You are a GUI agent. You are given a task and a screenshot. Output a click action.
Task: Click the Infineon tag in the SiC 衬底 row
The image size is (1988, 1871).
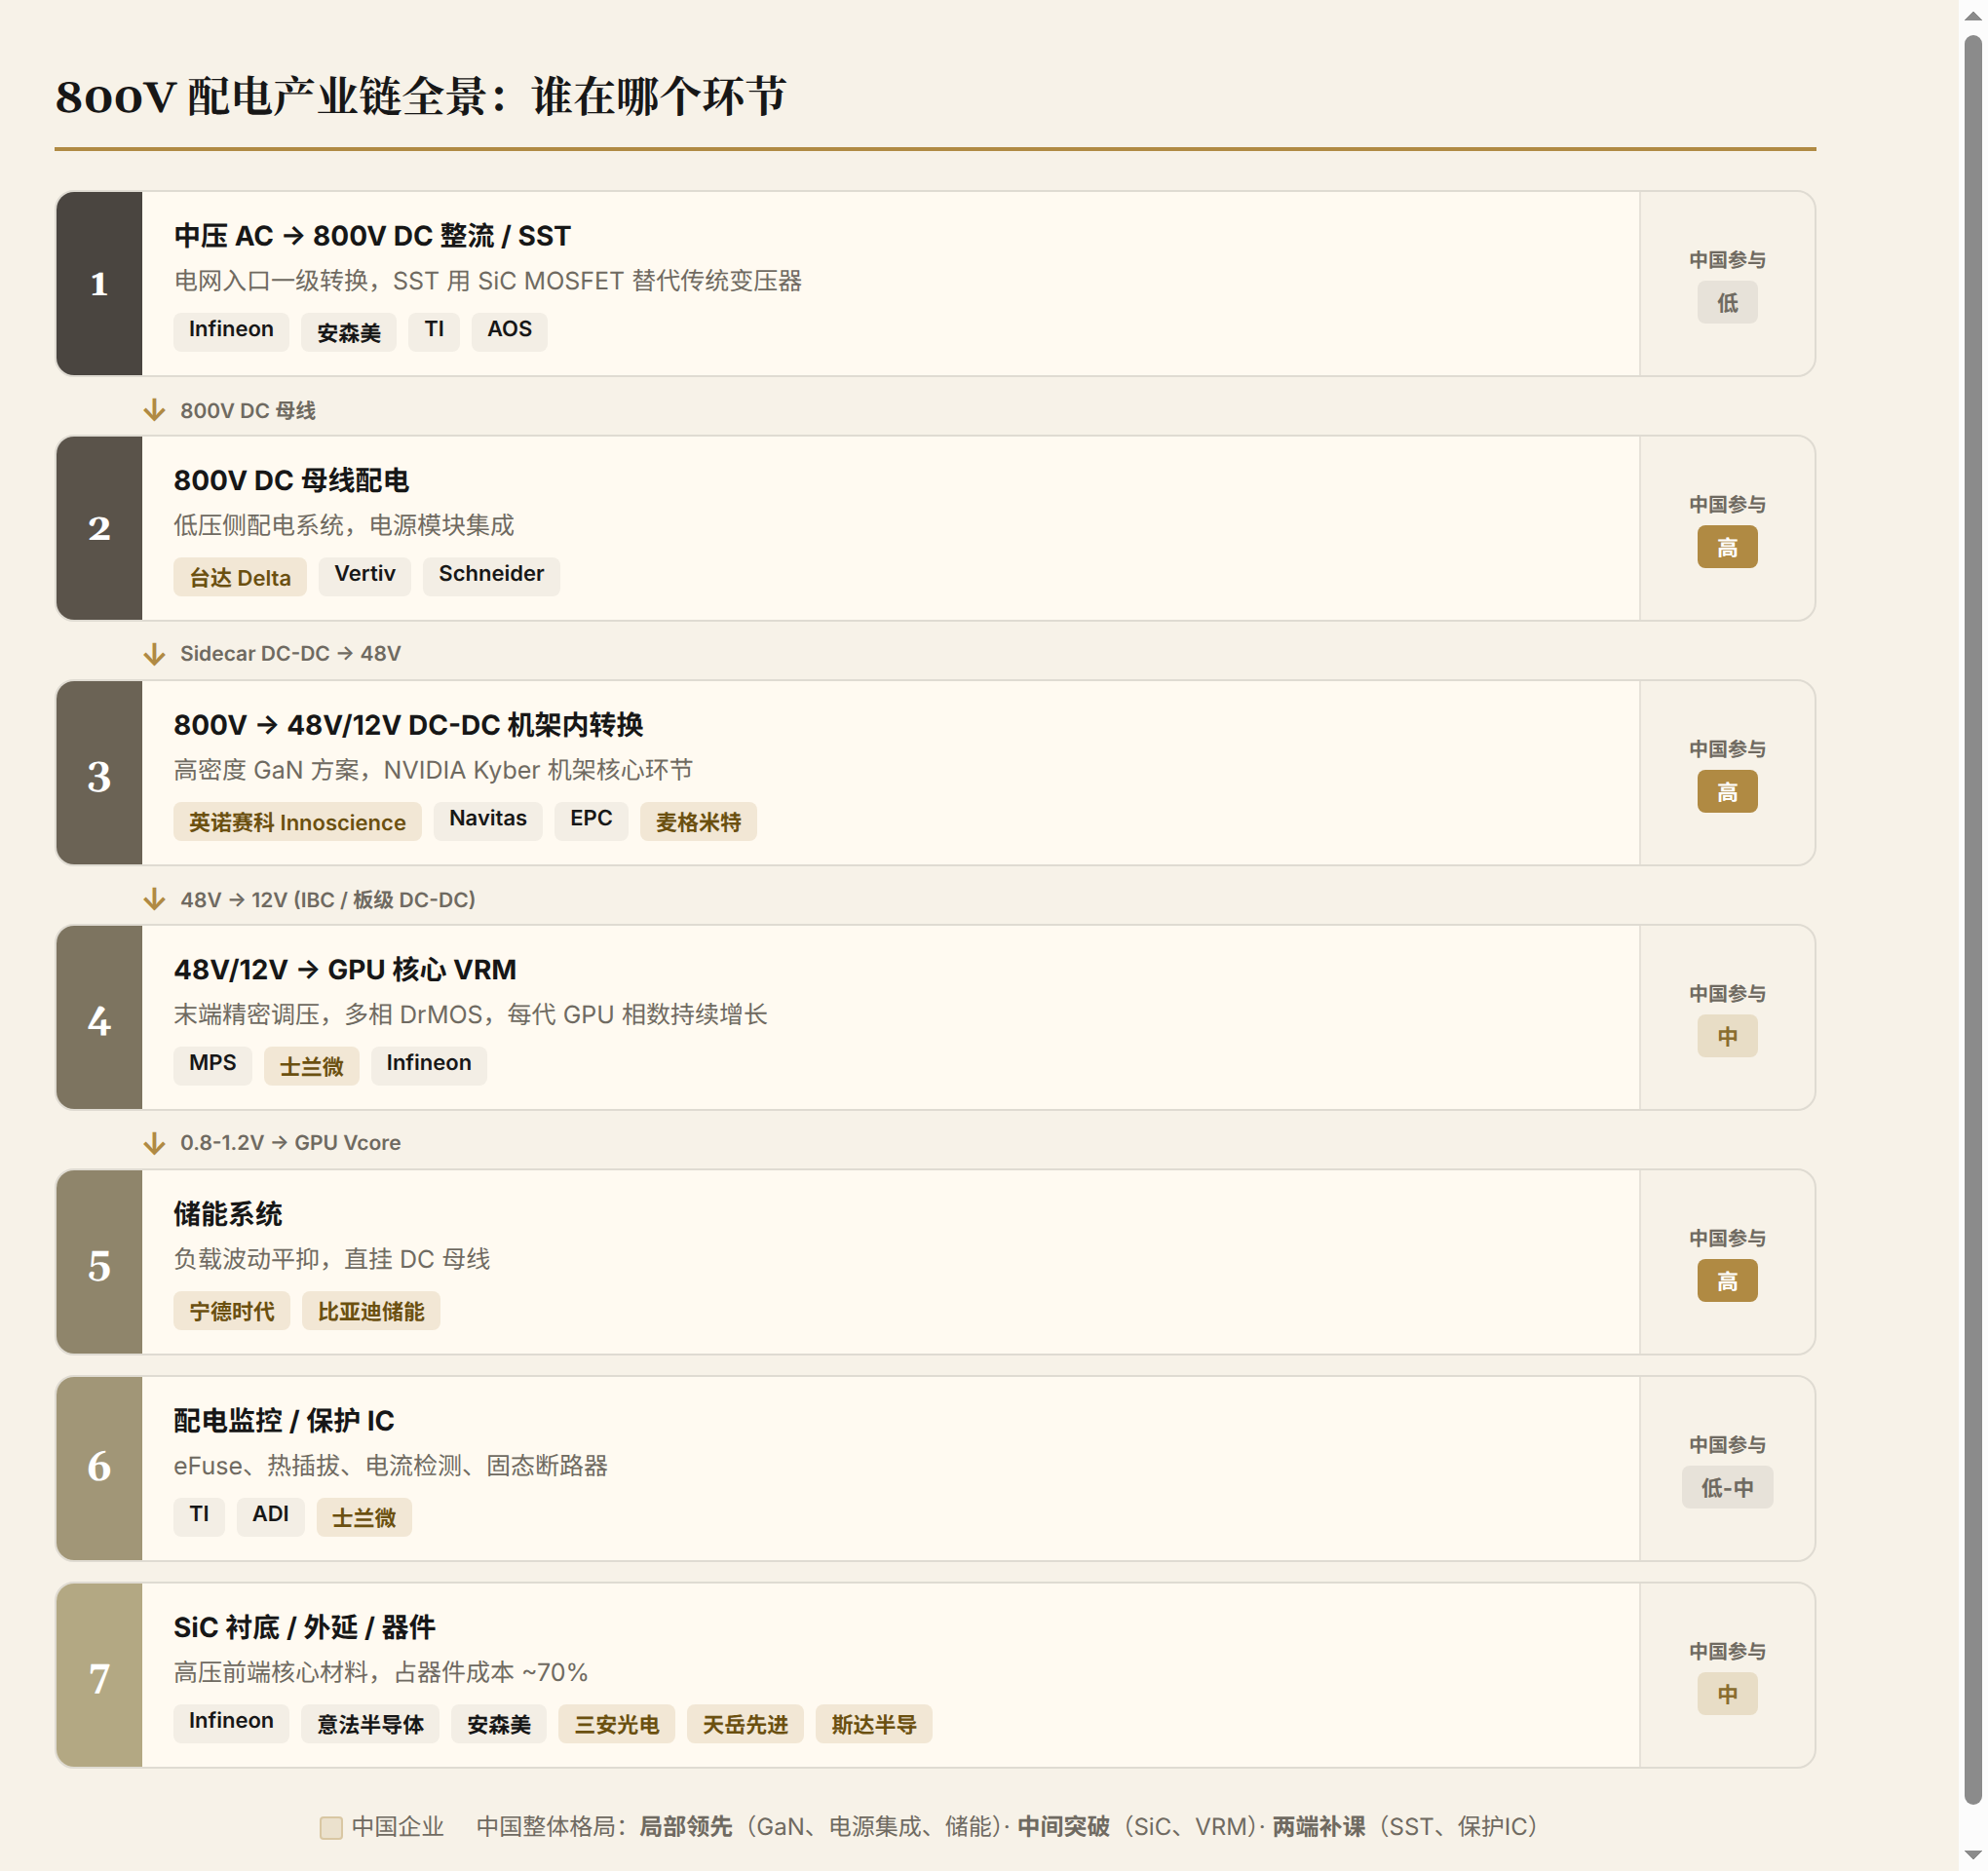click(231, 1723)
